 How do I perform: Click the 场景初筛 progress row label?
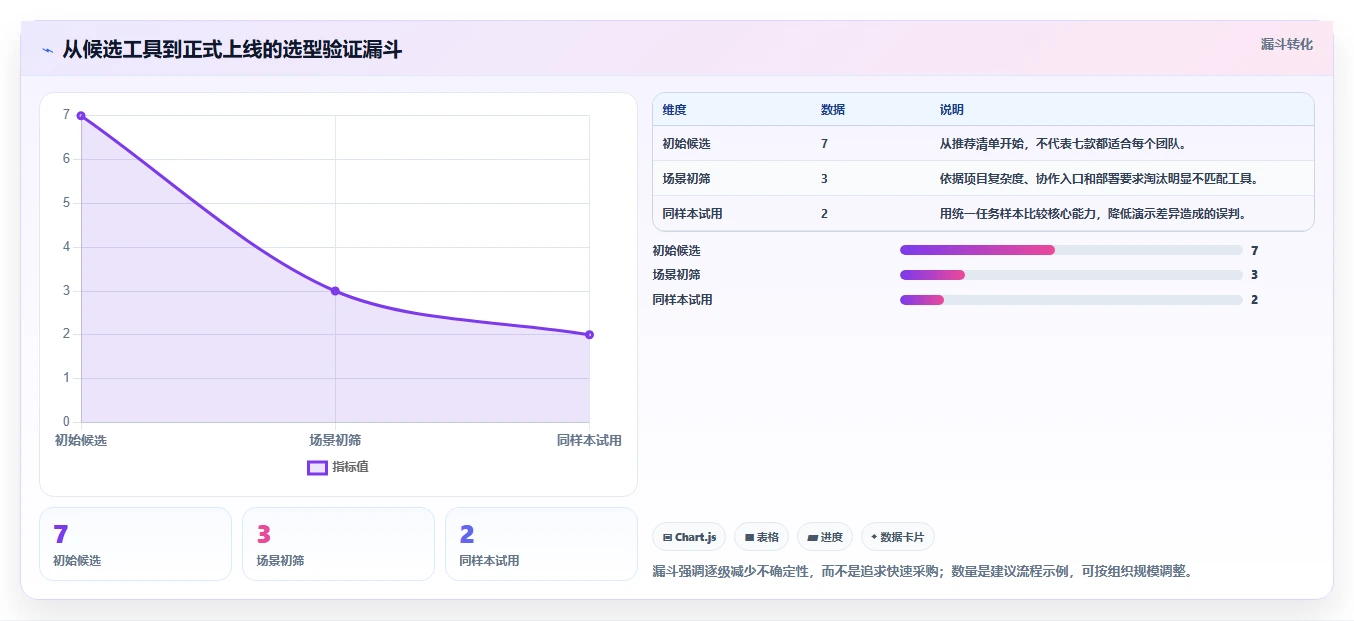click(677, 275)
